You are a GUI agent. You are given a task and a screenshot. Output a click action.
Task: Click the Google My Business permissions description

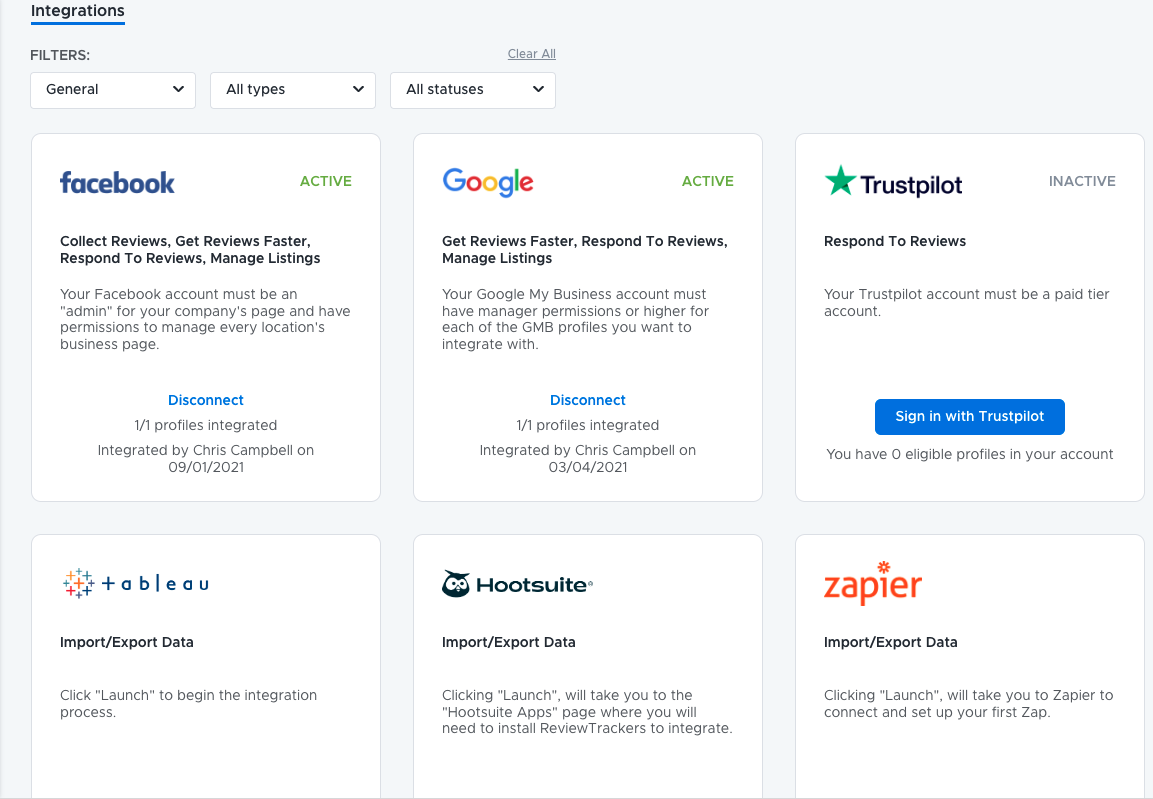576,319
